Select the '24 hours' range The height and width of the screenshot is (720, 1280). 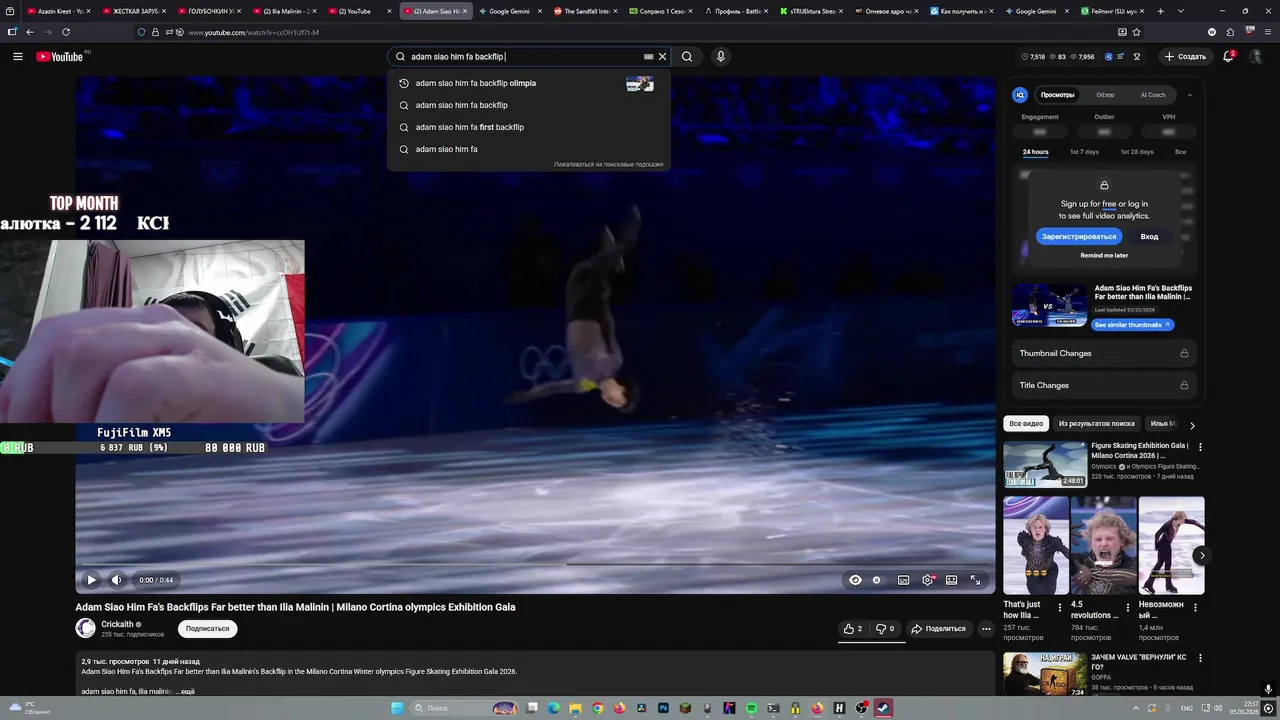click(x=1035, y=152)
